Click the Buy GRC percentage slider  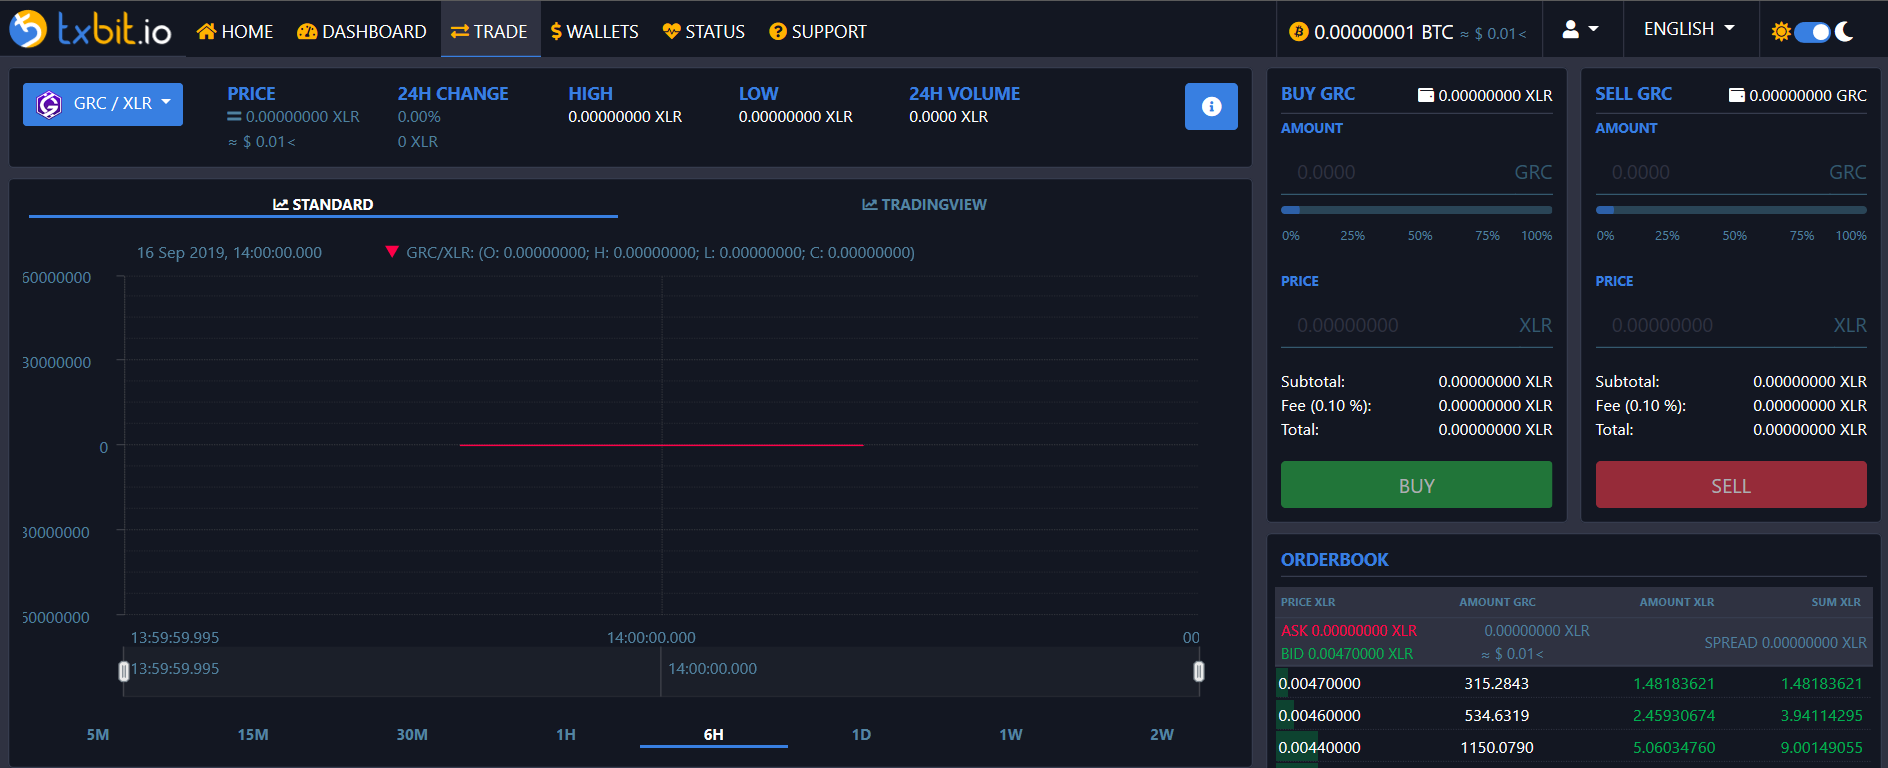[x=1417, y=210]
